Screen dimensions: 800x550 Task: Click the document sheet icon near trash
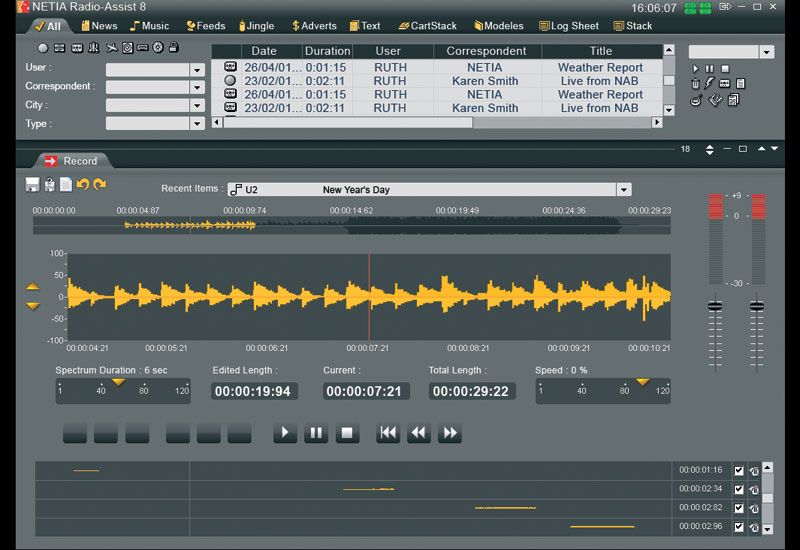741,84
